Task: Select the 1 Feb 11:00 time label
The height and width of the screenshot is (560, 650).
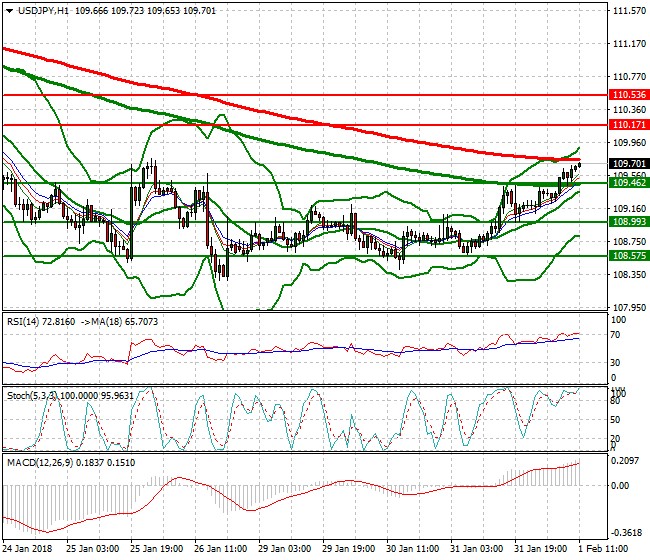Action: [x=603, y=549]
